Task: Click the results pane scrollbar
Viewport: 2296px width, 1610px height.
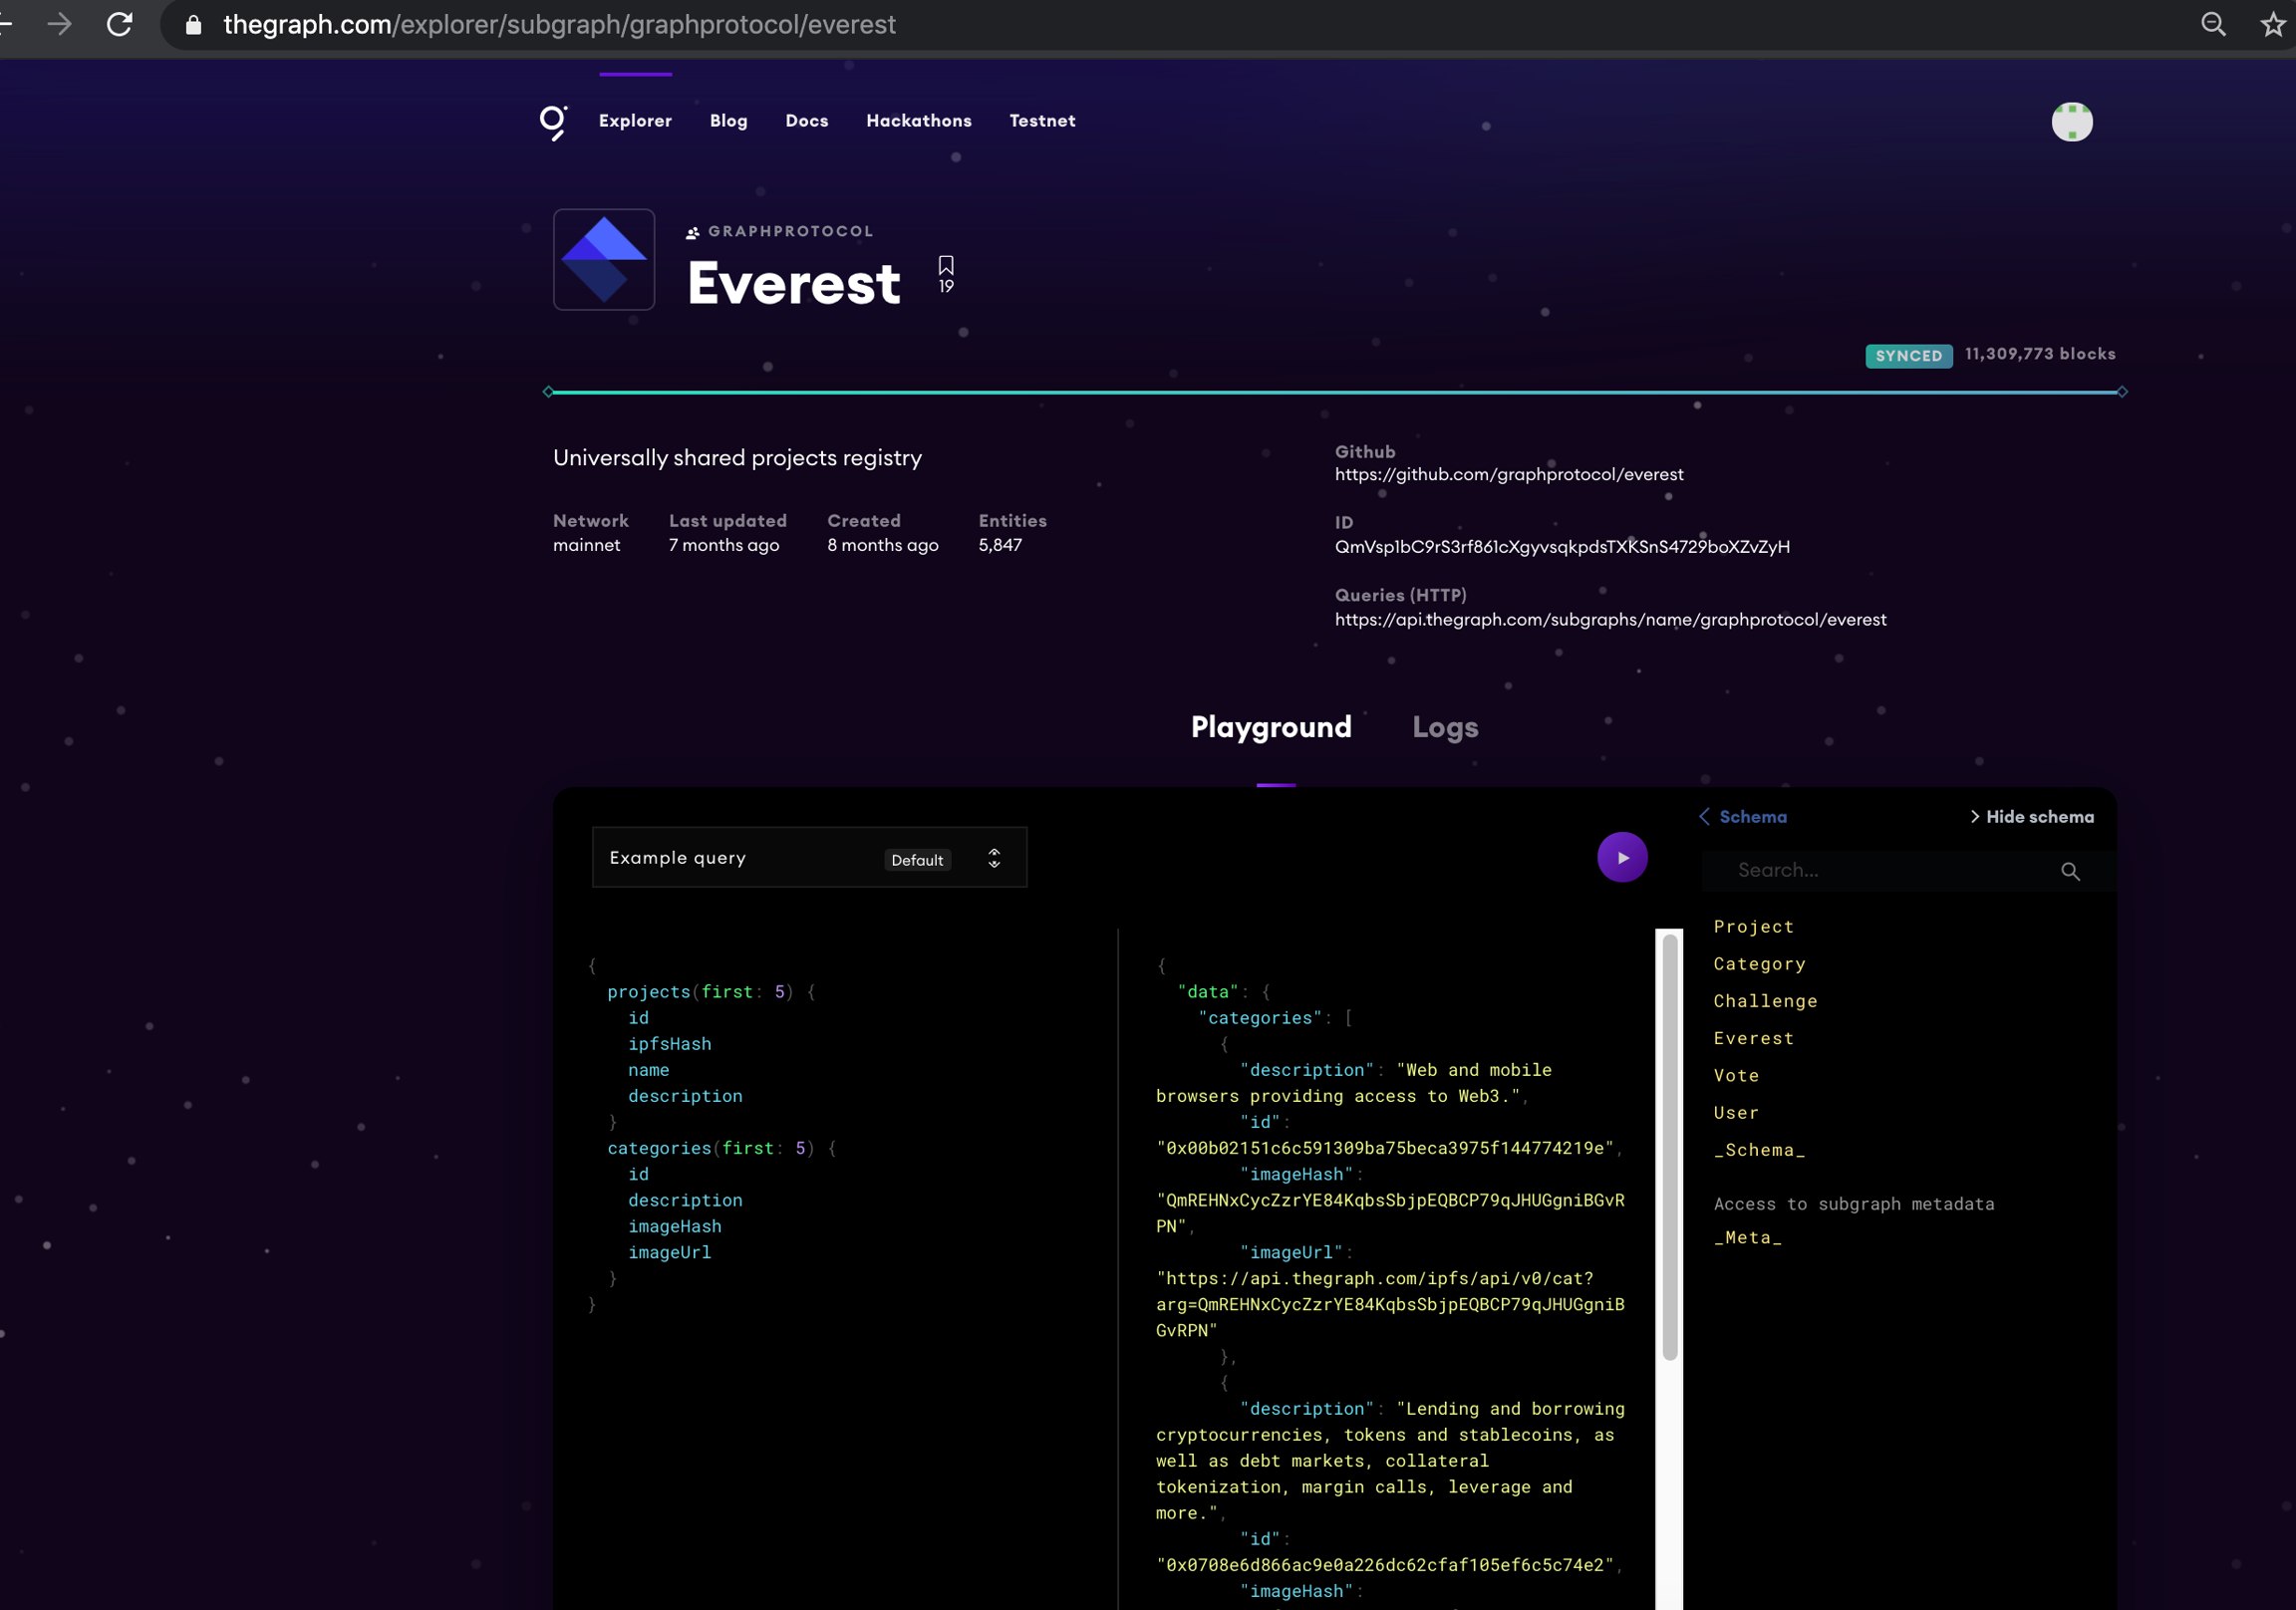Action: [x=1668, y=1148]
